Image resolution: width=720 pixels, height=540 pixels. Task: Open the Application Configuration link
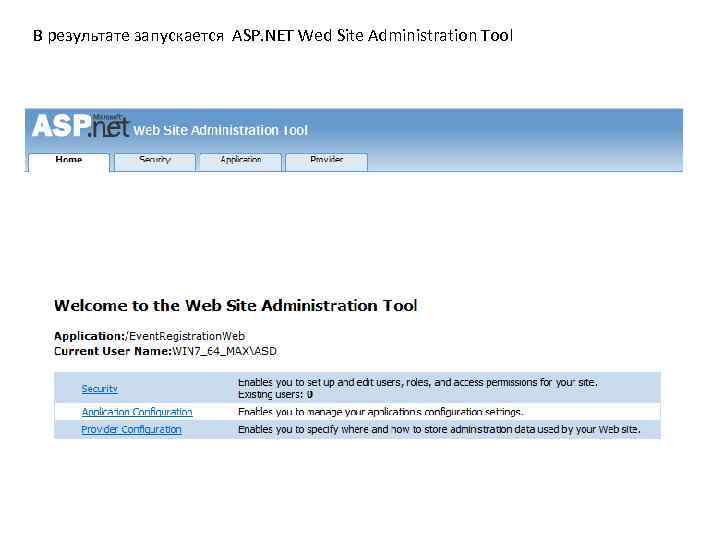point(137,411)
